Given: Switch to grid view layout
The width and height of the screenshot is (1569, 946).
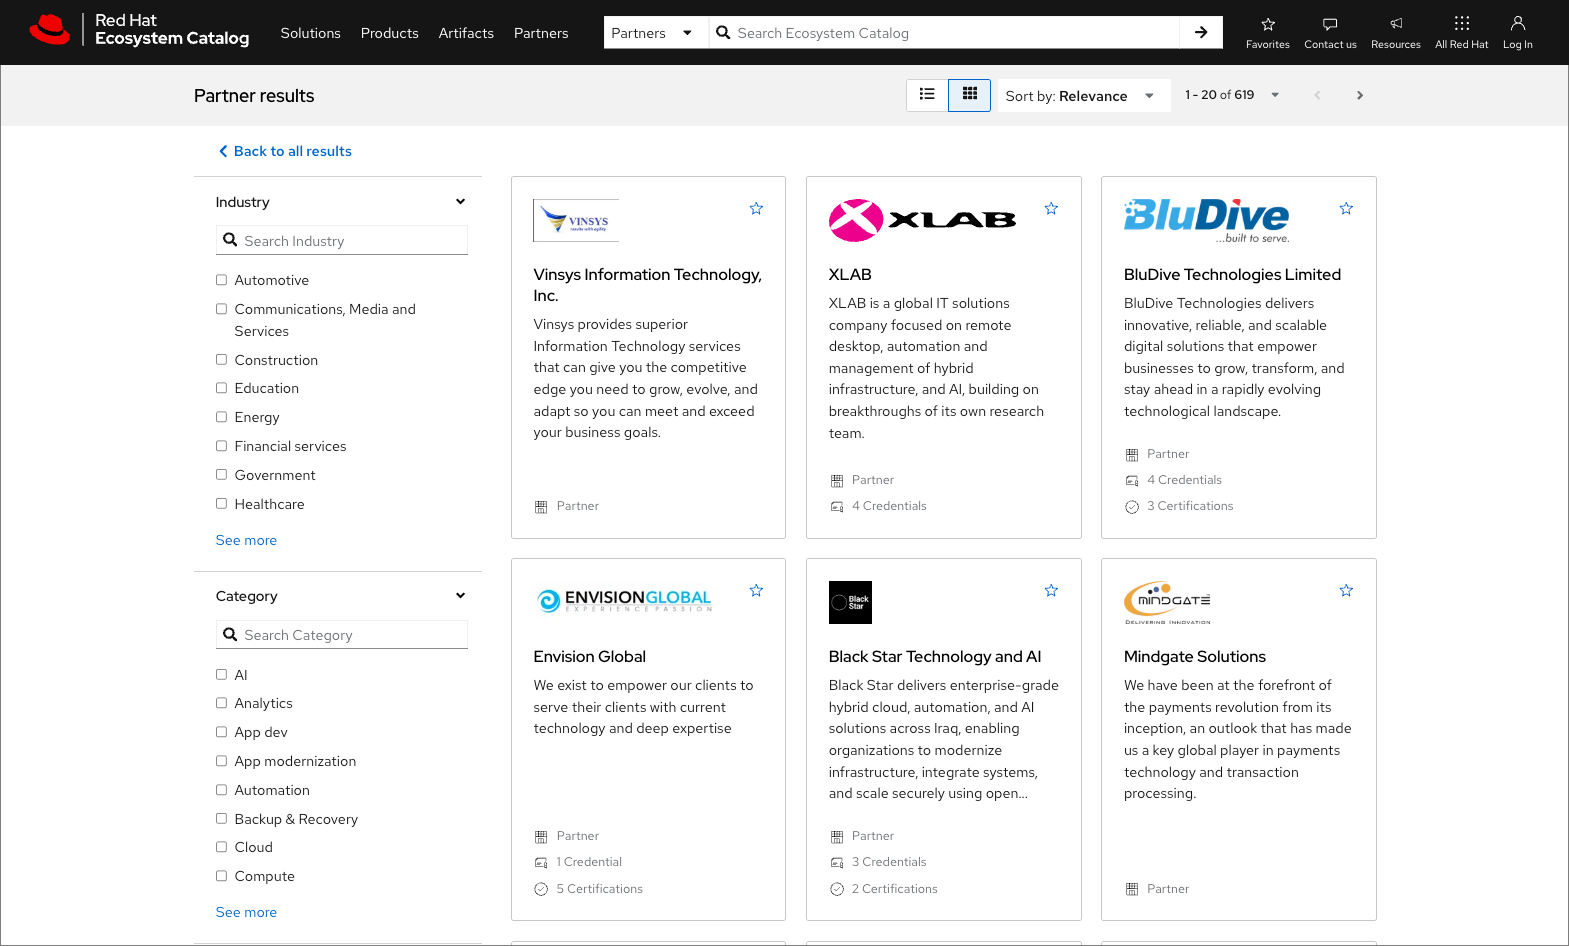Looking at the screenshot, I should click(x=969, y=95).
